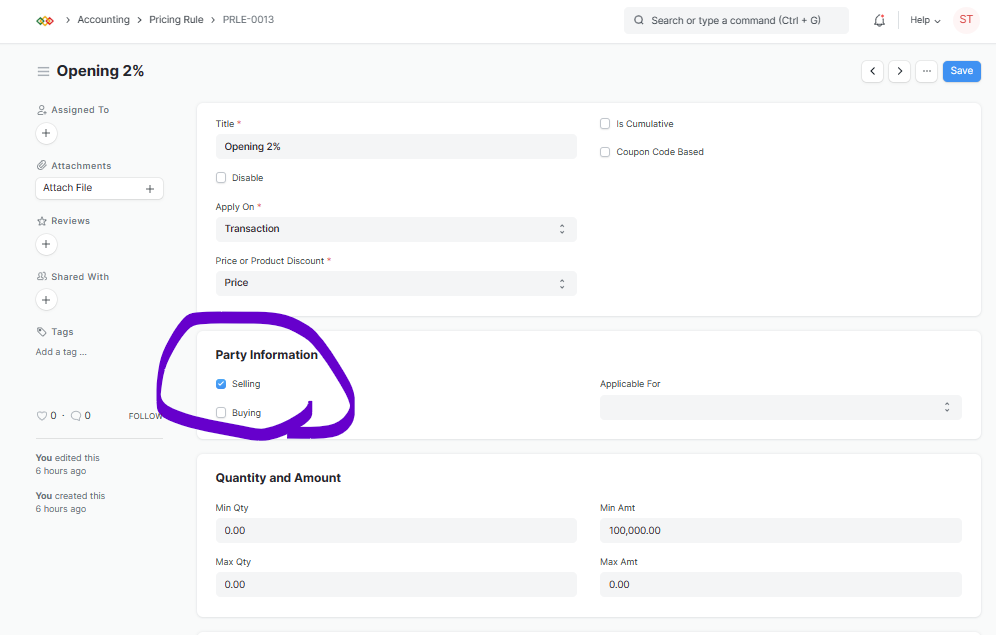996x635 pixels.
Task: Click PRLE-0013 breadcrumb
Action: (x=248, y=20)
